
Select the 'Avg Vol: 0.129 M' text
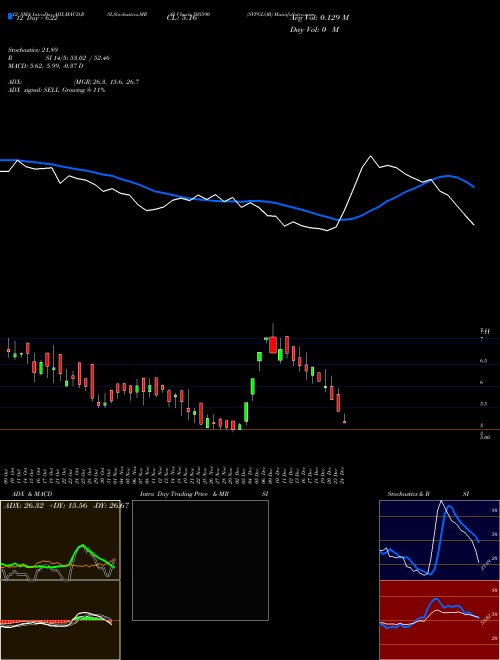pos(319,18)
